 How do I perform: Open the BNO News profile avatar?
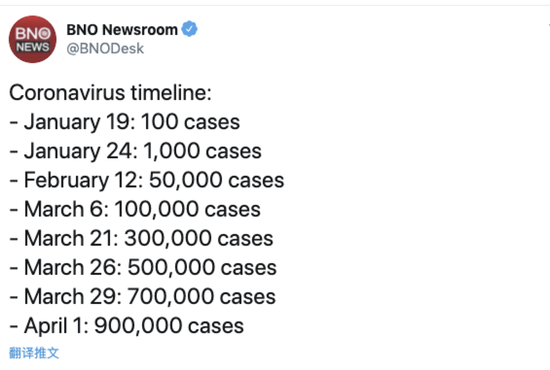pyautogui.click(x=32, y=39)
